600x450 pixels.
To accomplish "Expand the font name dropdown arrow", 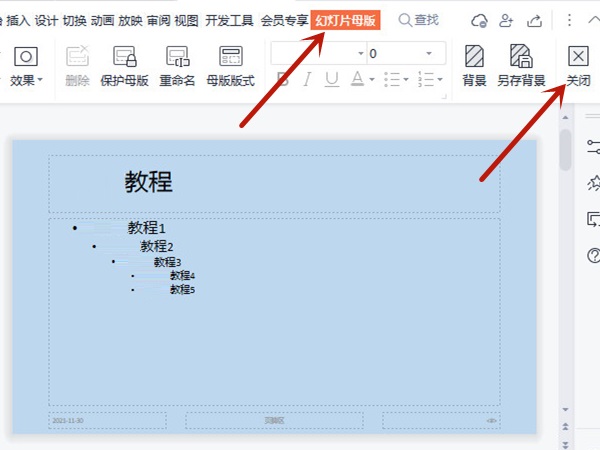I will [x=360, y=53].
